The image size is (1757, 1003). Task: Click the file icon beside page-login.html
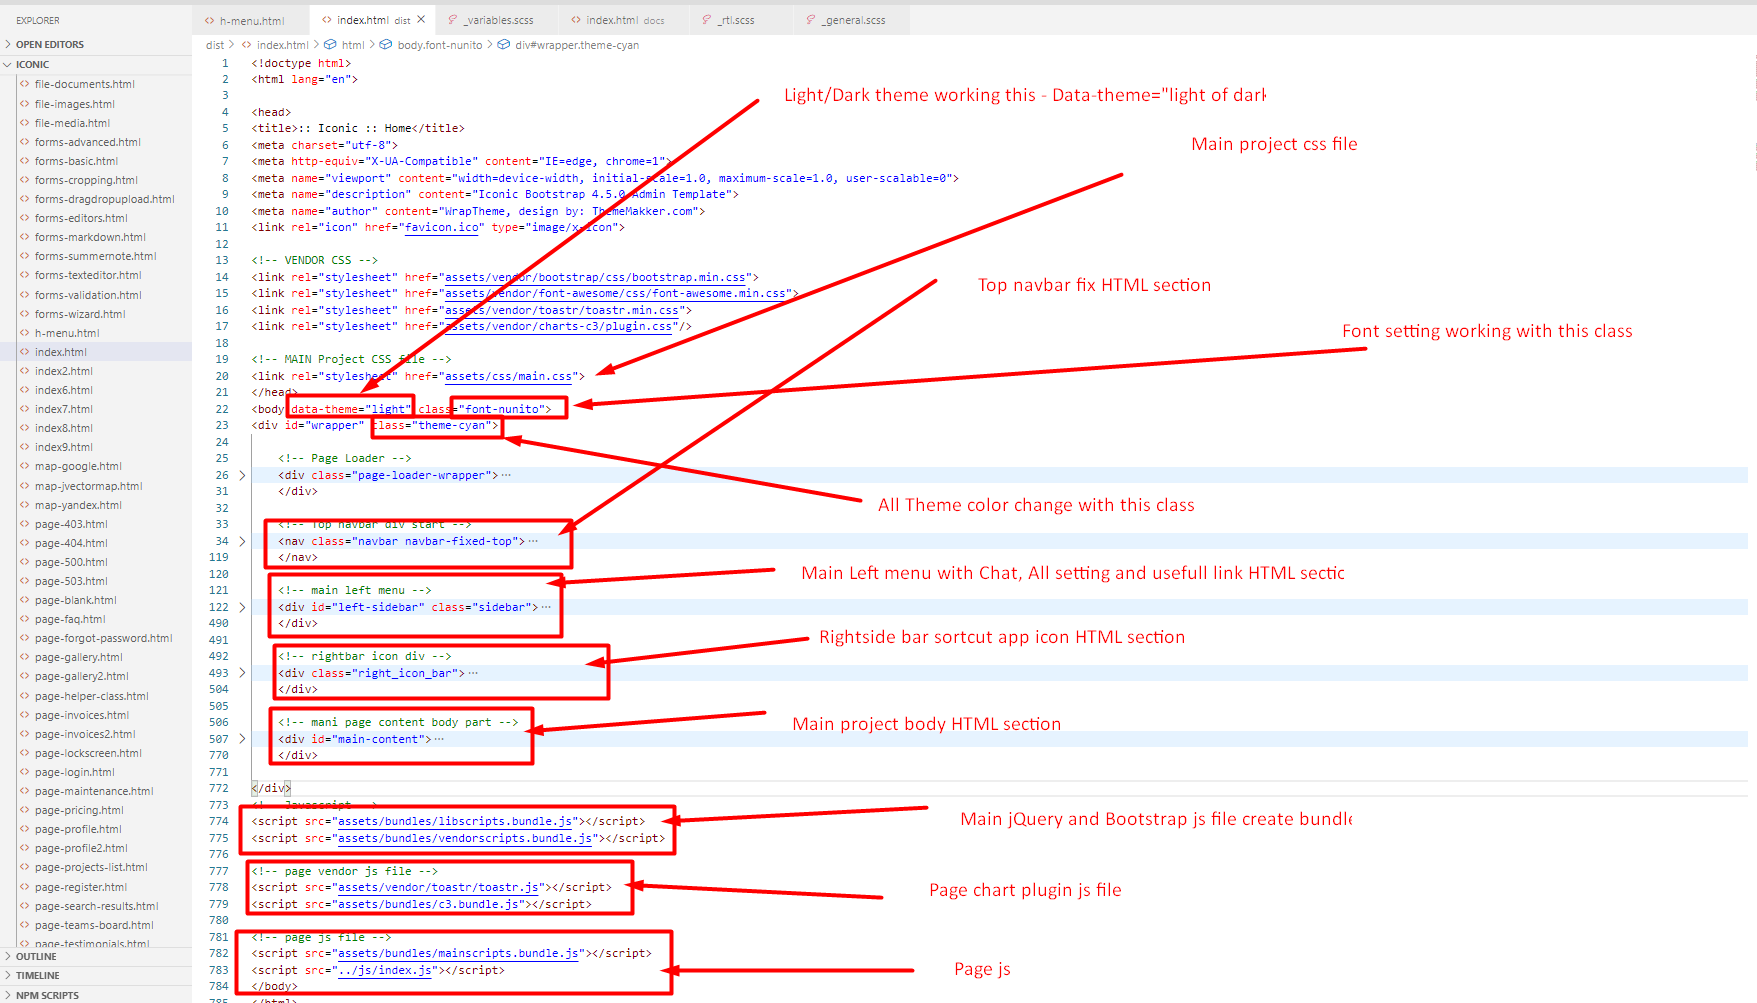[25, 772]
